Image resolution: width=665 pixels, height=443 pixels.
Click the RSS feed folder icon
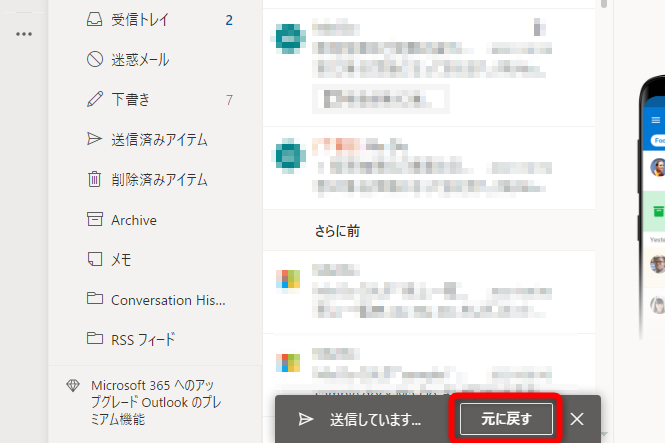95,338
